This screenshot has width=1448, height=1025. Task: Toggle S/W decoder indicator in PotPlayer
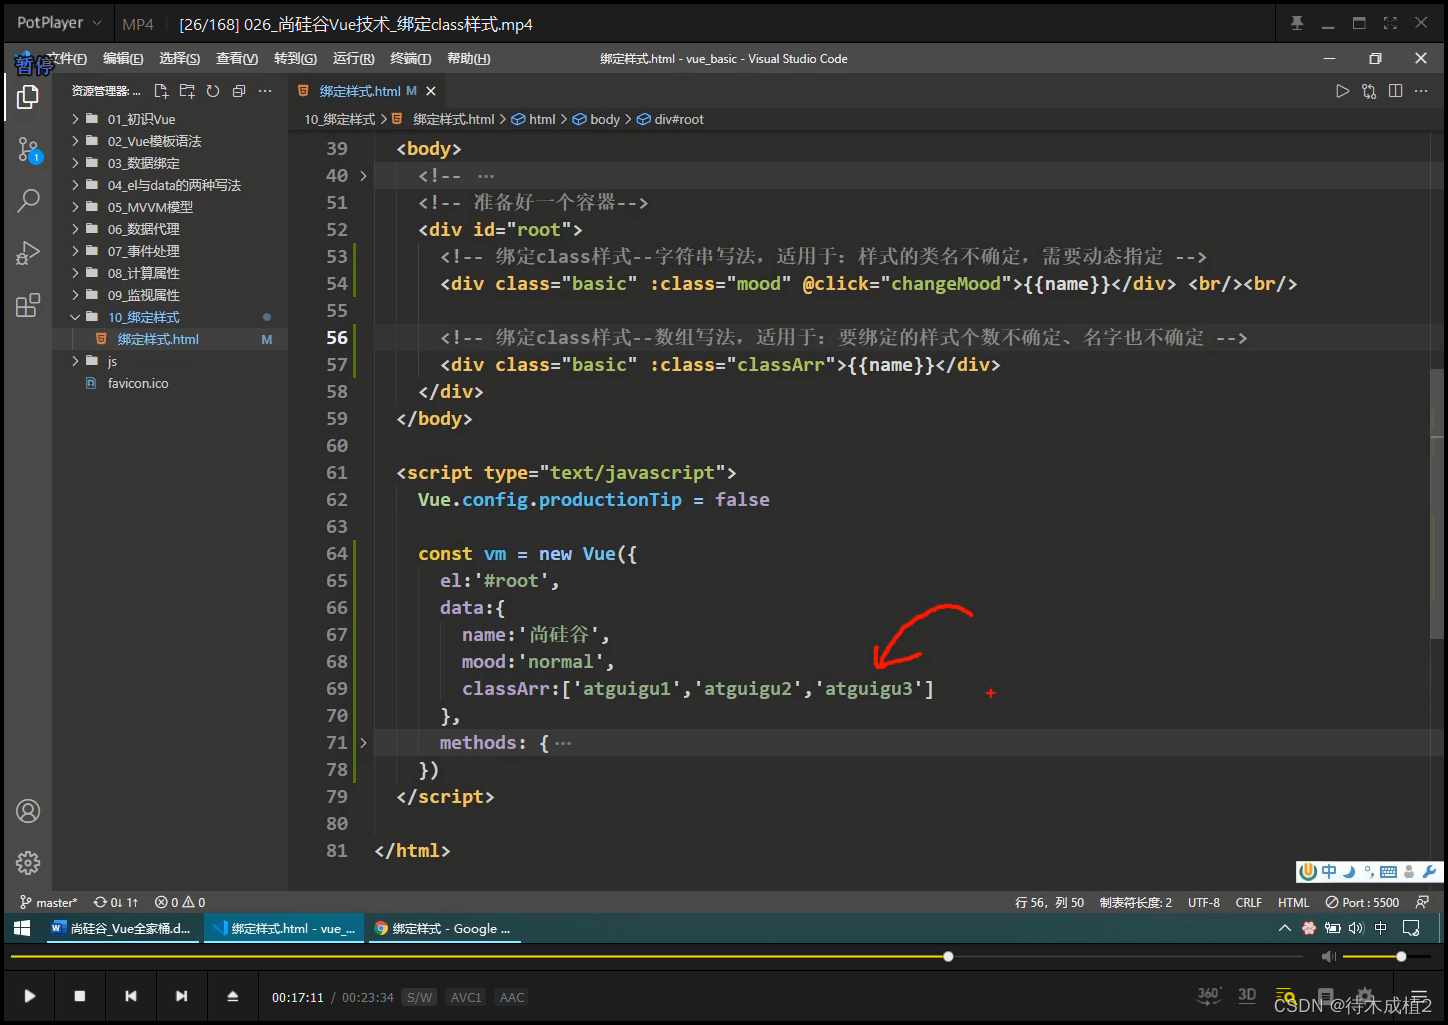point(419,997)
